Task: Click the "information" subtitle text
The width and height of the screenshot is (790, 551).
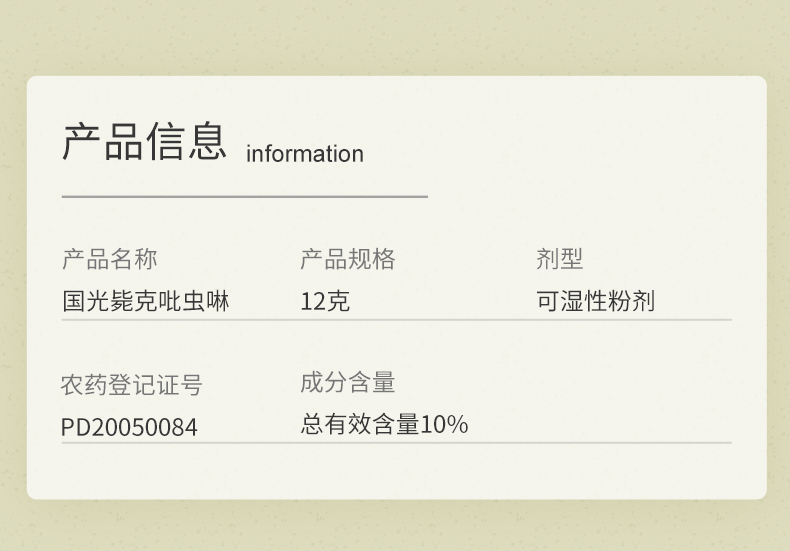Action: tap(304, 154)
